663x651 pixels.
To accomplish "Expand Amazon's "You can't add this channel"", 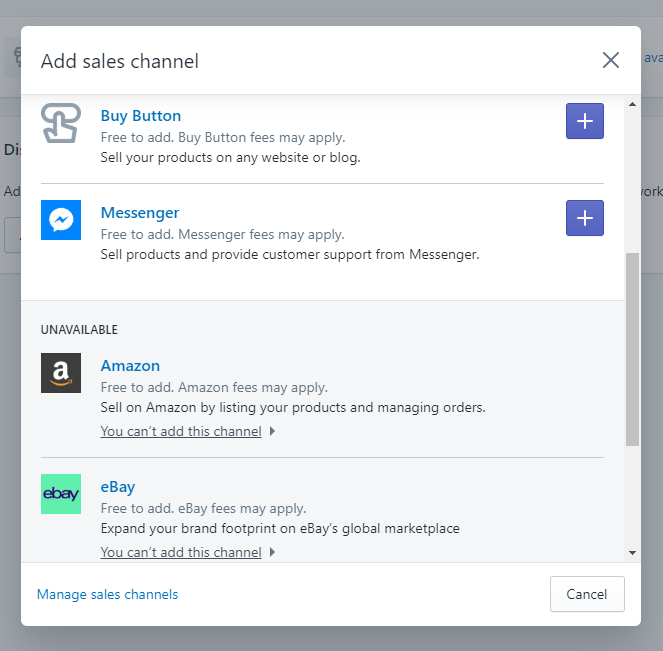I will pos(181,432).
